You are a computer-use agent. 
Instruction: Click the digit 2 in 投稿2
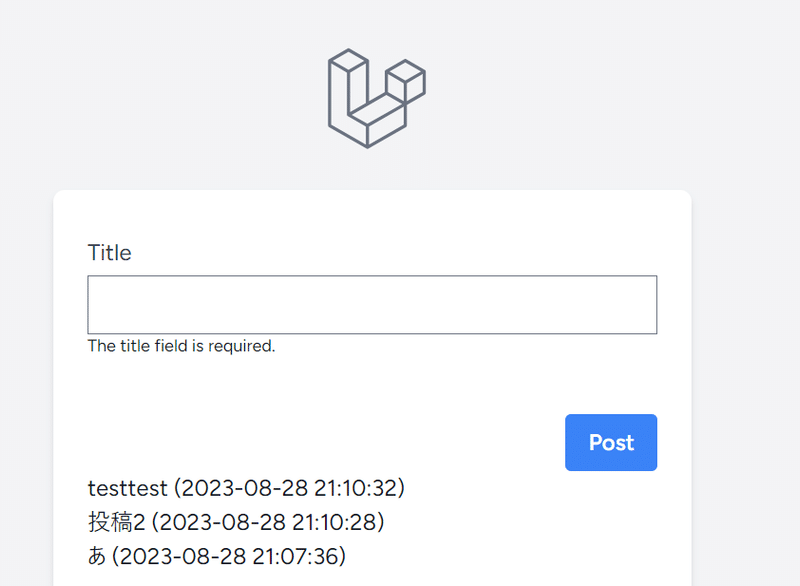coord(139,523)
